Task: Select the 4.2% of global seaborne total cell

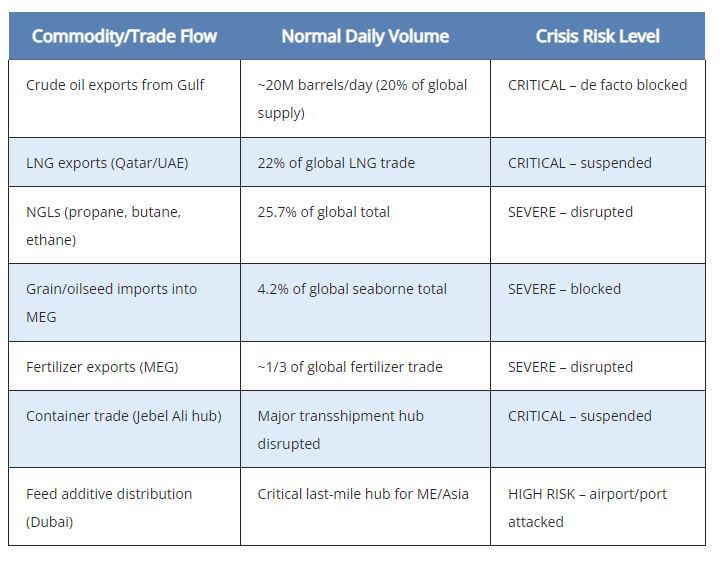Action: 352,289
